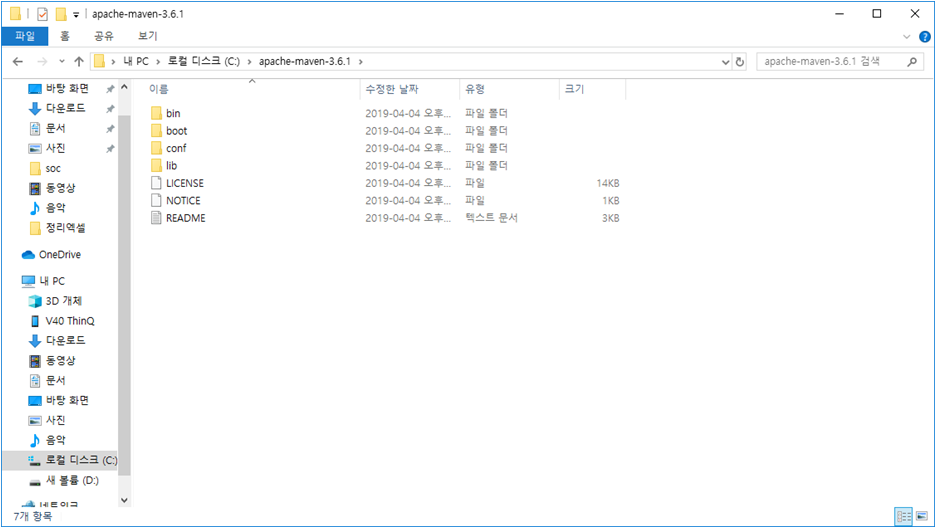936x528 pixels.
Task: Click README size 3KB cell
Action: (611, 218)
